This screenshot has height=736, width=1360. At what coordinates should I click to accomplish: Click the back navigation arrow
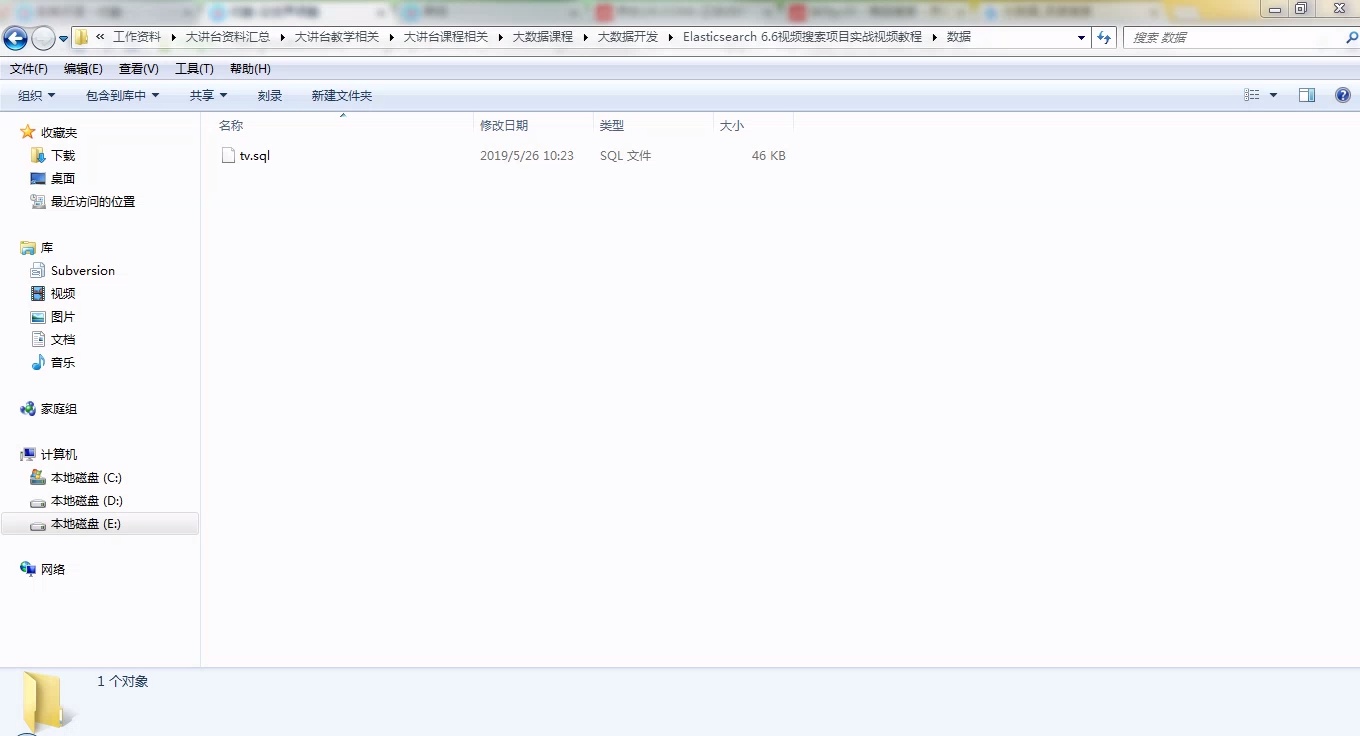click(x=15, y=37)
